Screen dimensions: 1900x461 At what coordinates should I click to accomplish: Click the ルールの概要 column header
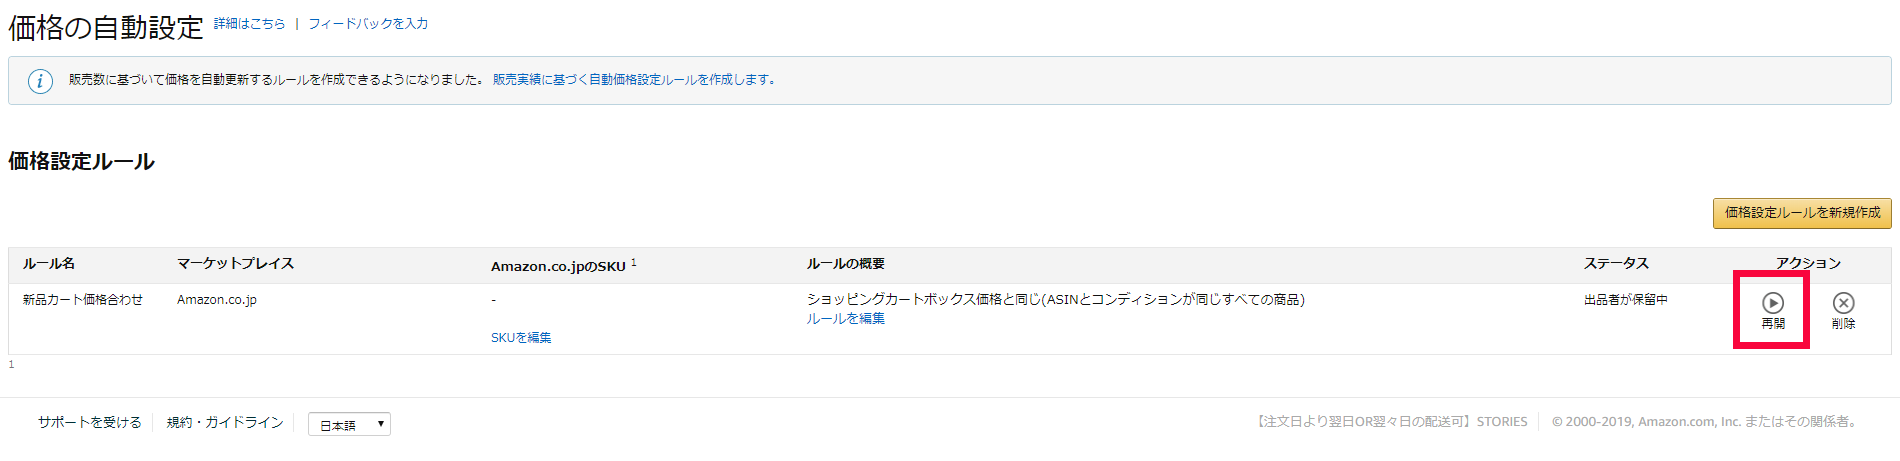(846, 264)
